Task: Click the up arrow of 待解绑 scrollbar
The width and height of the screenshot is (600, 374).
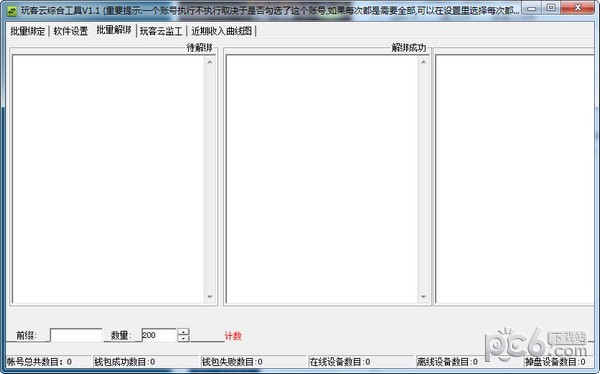Action: pos(210,62)
